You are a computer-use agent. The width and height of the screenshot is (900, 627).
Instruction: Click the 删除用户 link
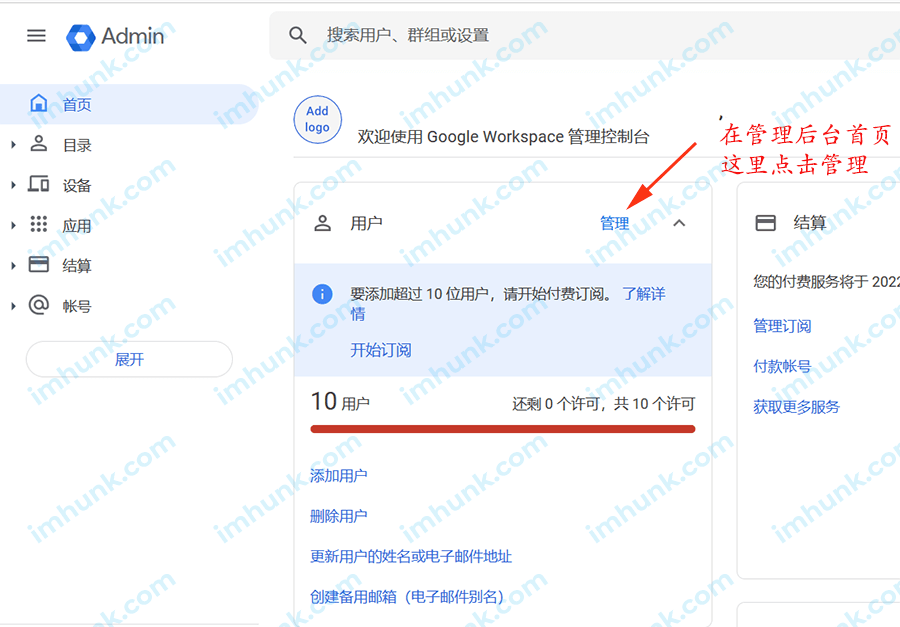(x=339, y=516)
